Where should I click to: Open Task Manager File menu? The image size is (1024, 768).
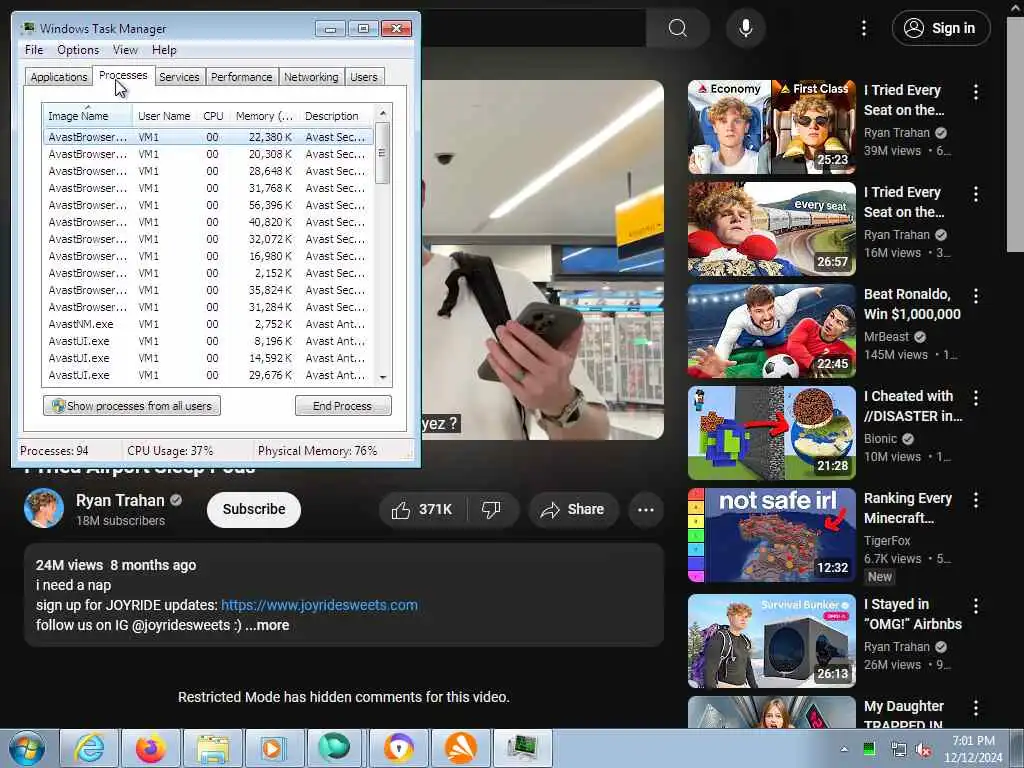tap(34, 50)
